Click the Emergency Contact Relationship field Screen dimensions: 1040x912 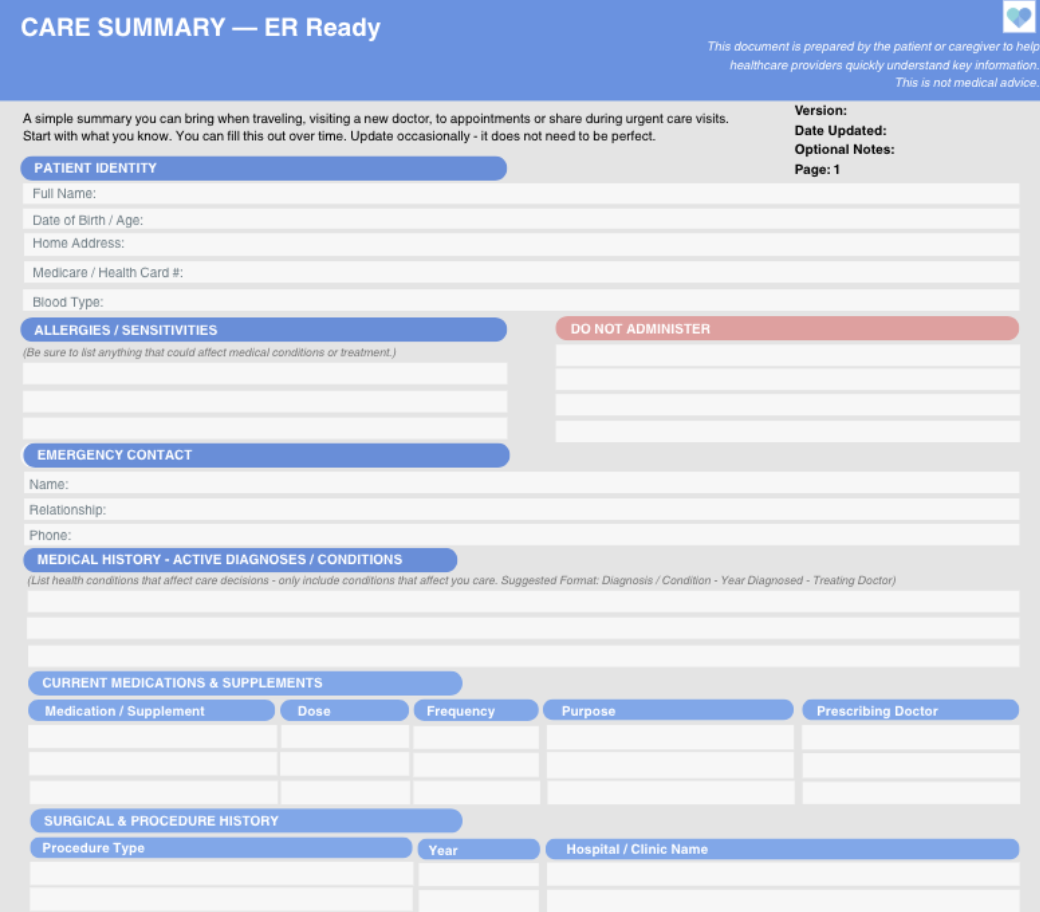[x=521, y=509]
